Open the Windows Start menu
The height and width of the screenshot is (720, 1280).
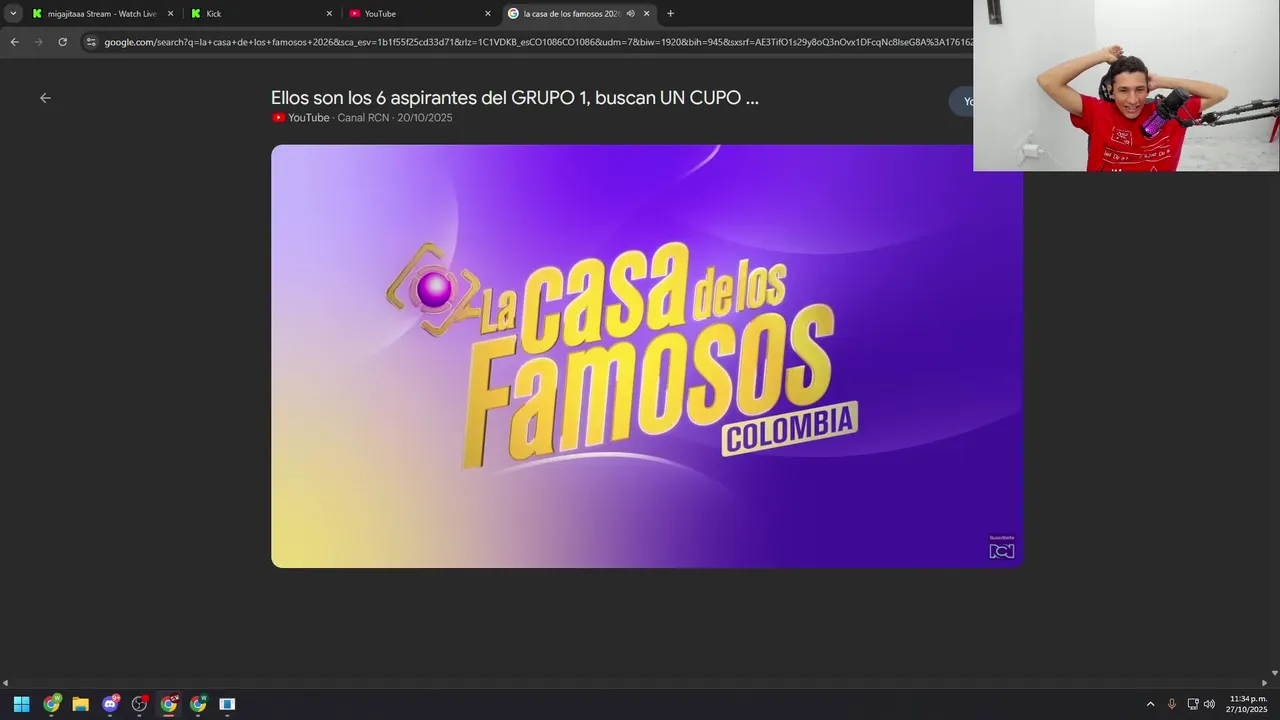pos(21,704)
